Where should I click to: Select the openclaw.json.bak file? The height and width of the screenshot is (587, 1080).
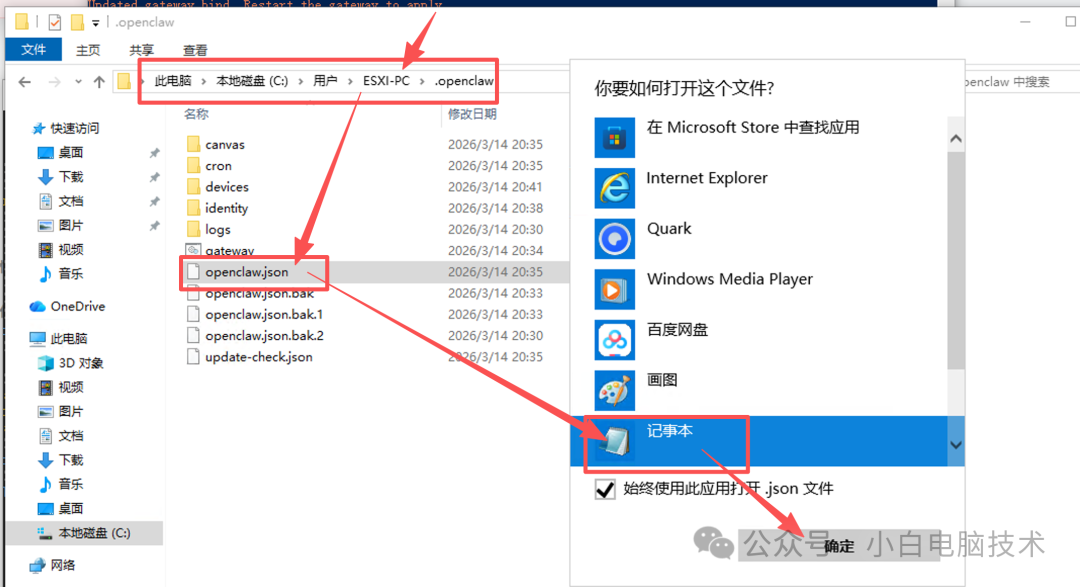(x=259, y=294)
